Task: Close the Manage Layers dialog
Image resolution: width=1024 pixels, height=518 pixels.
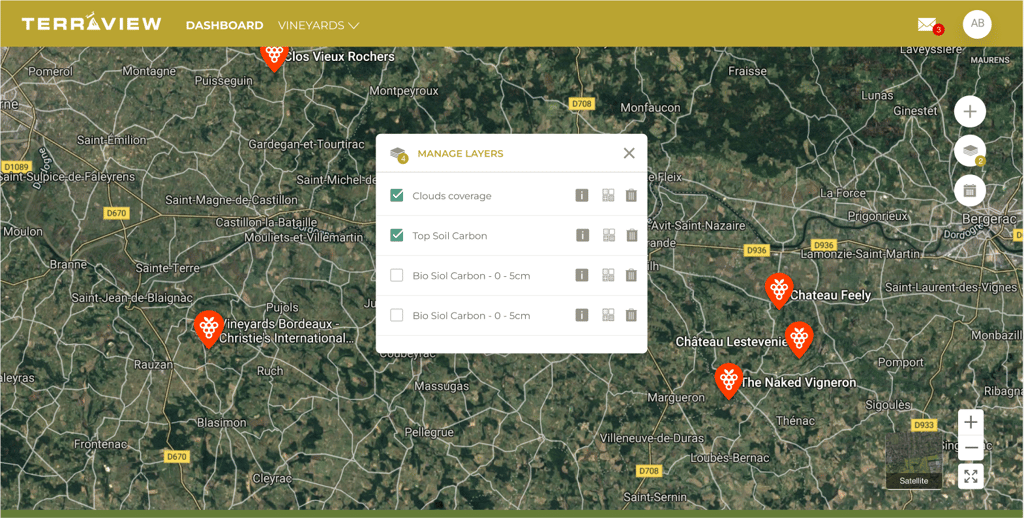Action: tap(629, 153)
